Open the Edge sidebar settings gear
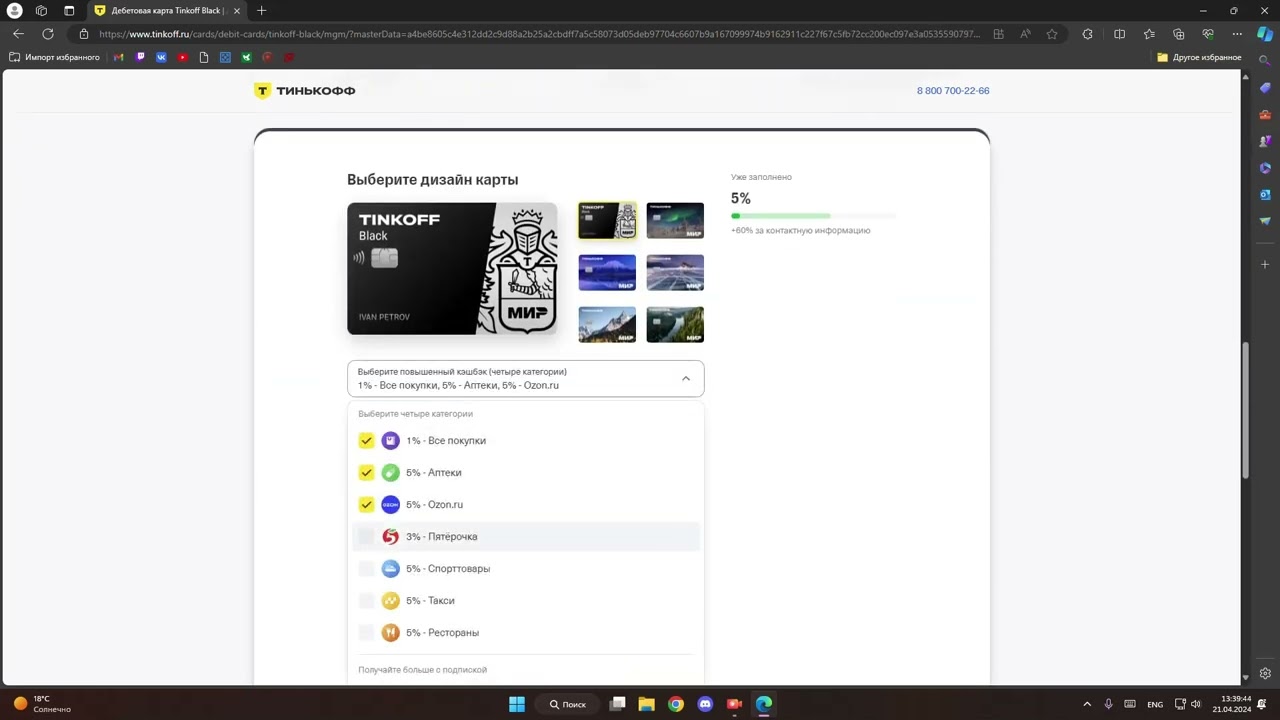The height and width of the screenshot is (720, 1280). pyautogui.click(x=1265, y=673)
